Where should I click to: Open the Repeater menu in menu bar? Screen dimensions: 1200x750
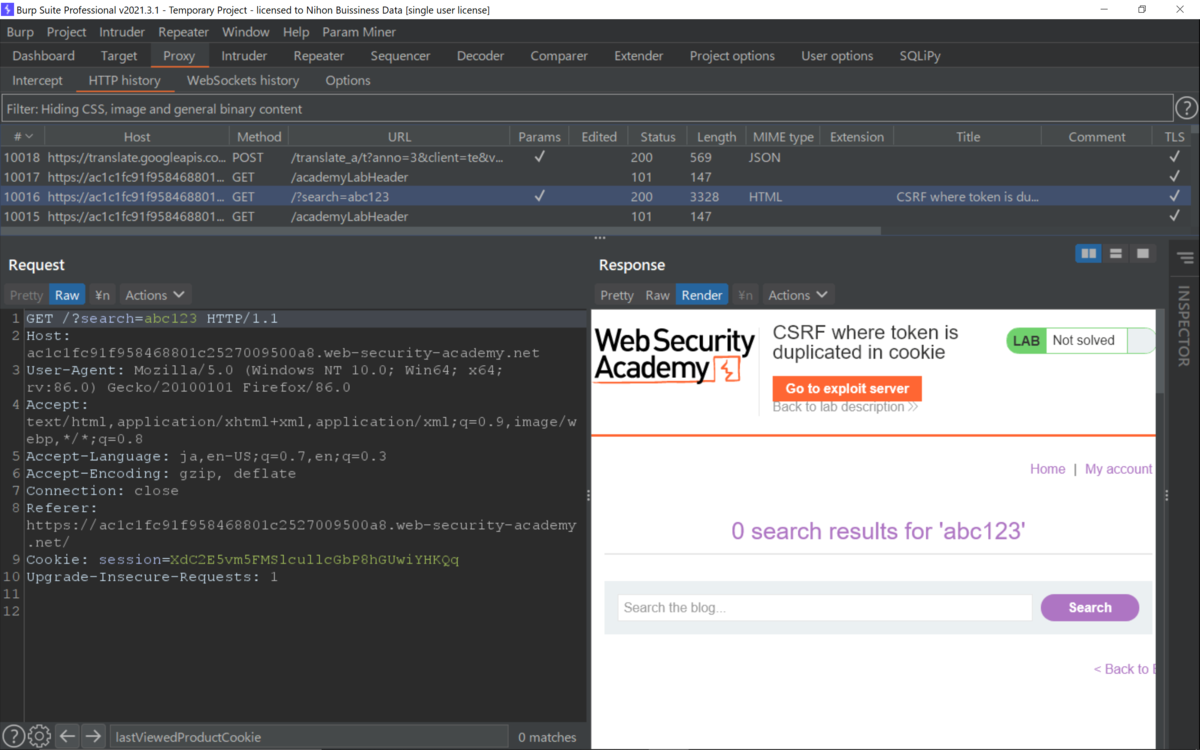pyautogui.click(x=183, y=32)
